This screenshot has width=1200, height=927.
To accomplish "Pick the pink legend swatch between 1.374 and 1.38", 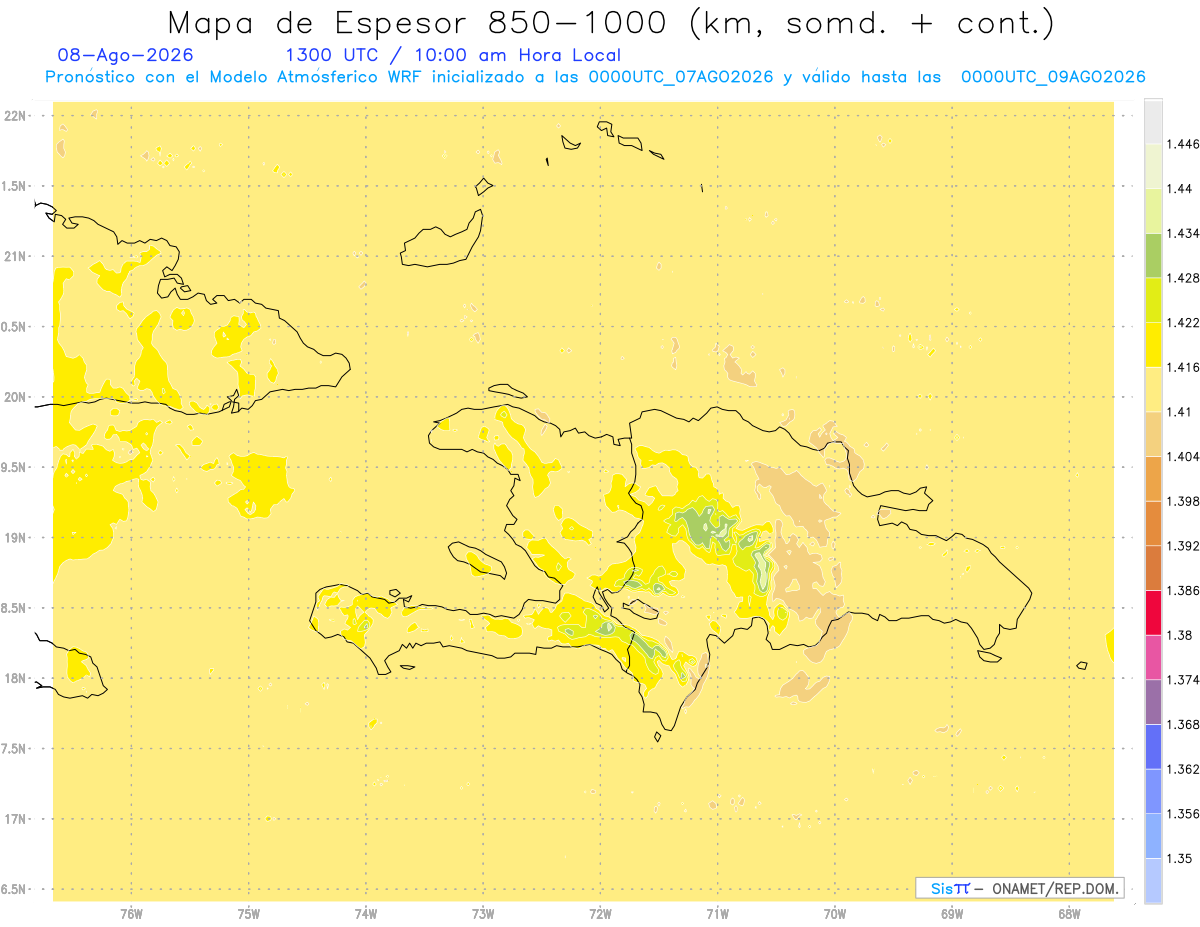I will tap(1153, 657).
